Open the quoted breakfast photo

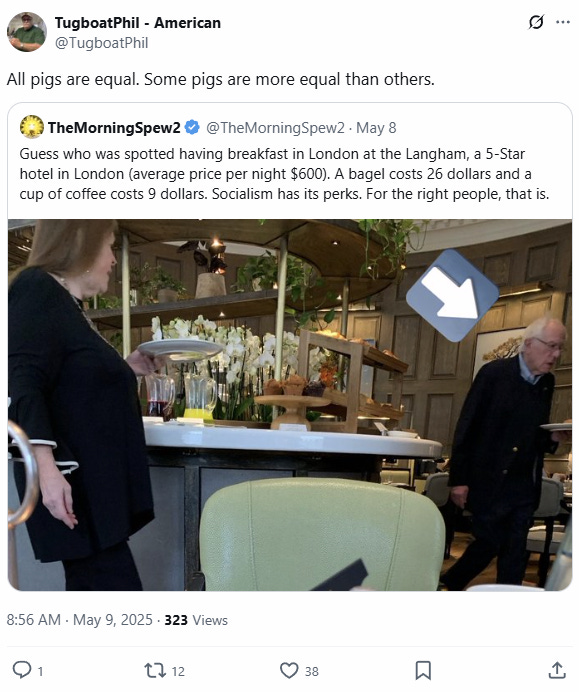coord(290,405)
